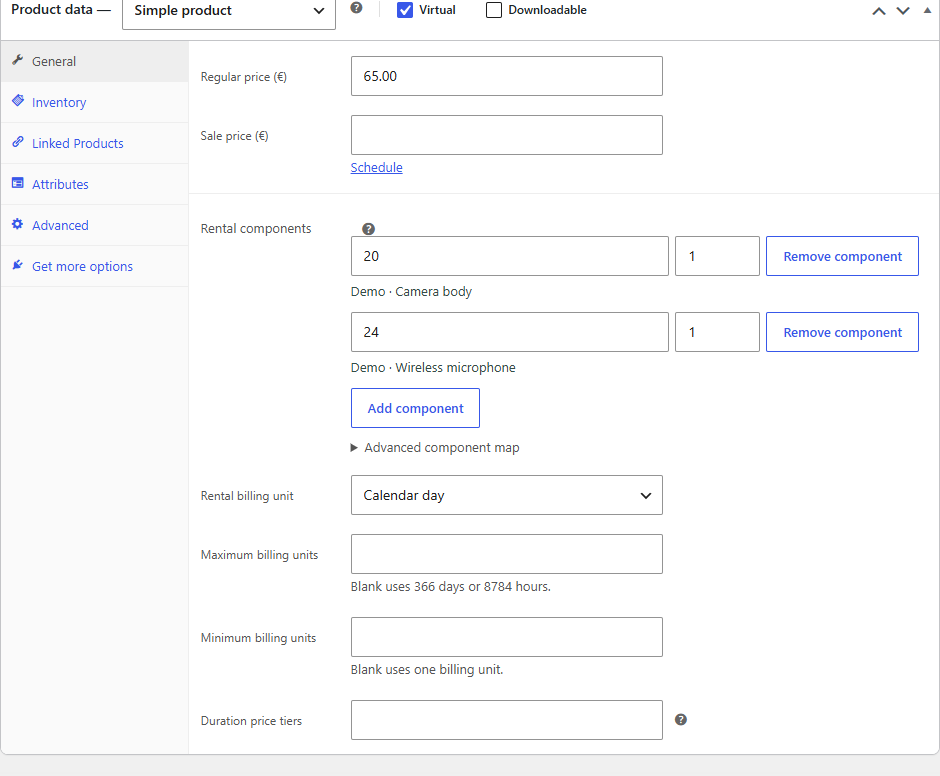Collapse the Product data panel triangle
940x776 pixels.
pos(927,10)
